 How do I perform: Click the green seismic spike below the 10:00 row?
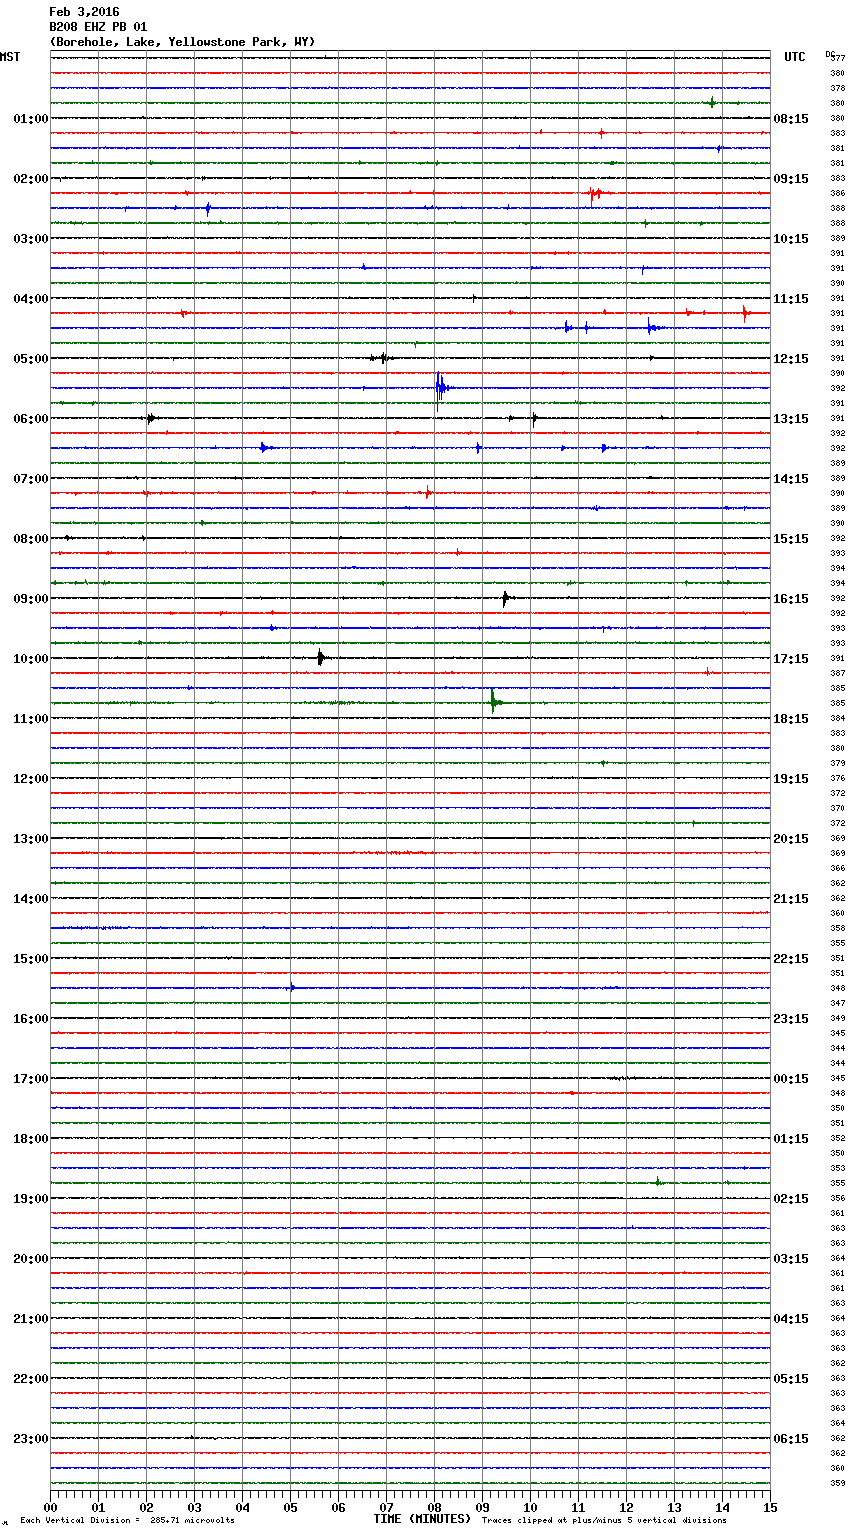tap(494, 701)
